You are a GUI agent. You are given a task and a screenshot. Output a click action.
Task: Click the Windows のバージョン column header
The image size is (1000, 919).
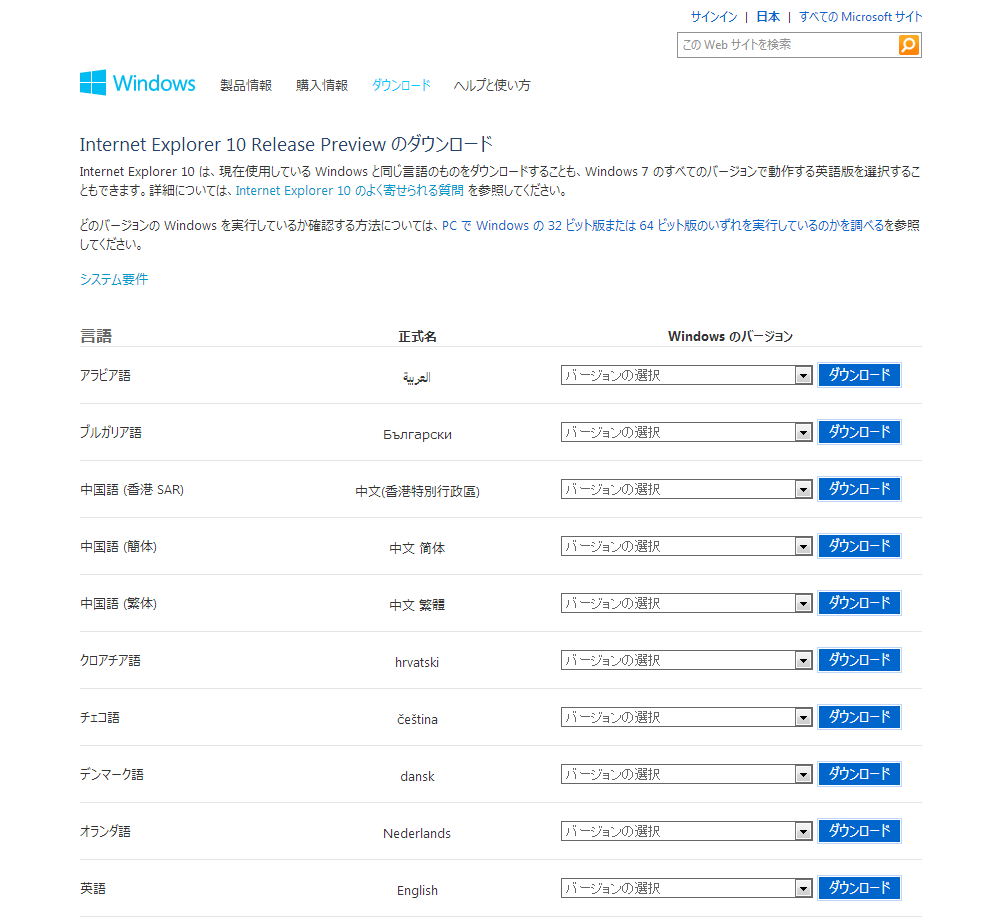coord(730,336)
